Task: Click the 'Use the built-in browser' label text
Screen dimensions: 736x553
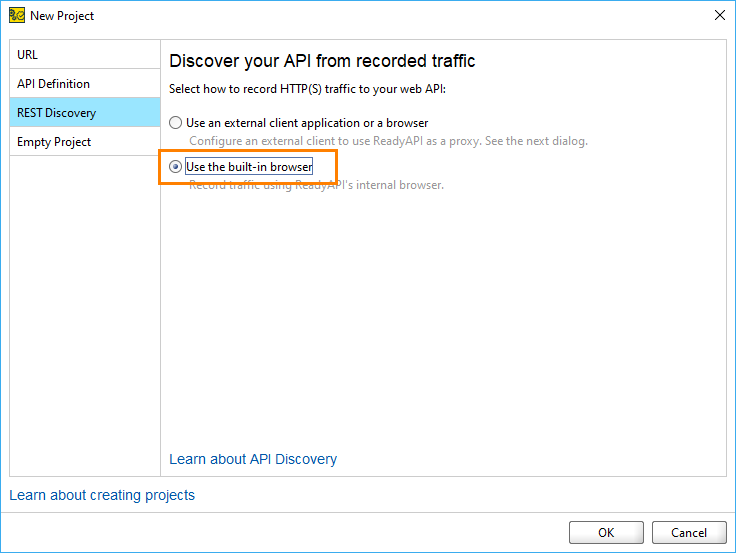Action: [249, 167]
